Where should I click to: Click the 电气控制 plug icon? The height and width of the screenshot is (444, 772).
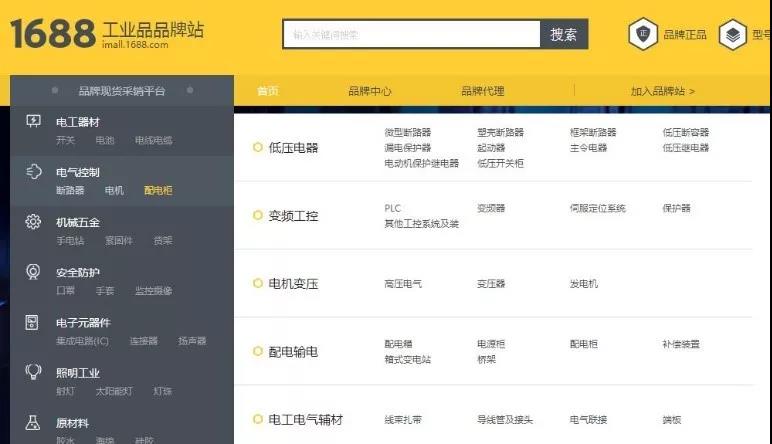pyautogui.click(x=33, y=172)
